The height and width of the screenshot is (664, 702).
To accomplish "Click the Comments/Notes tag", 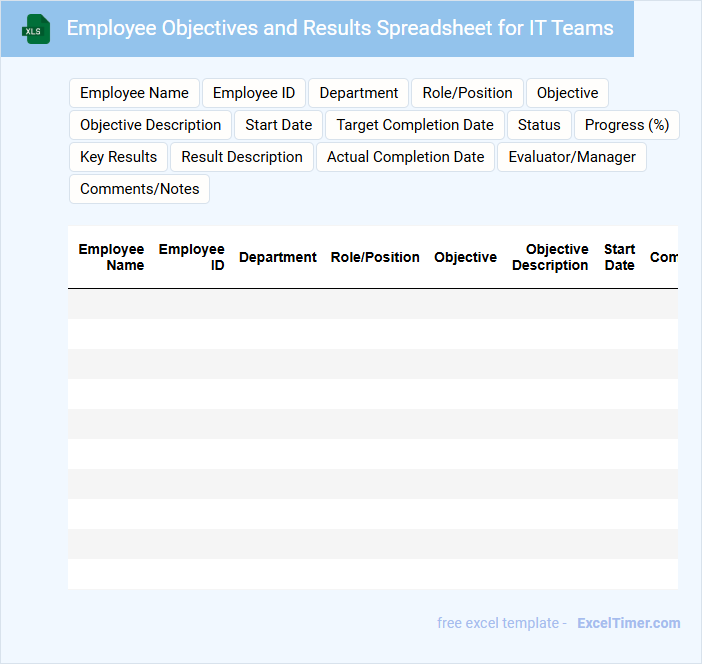I will [x=140, y=189].
